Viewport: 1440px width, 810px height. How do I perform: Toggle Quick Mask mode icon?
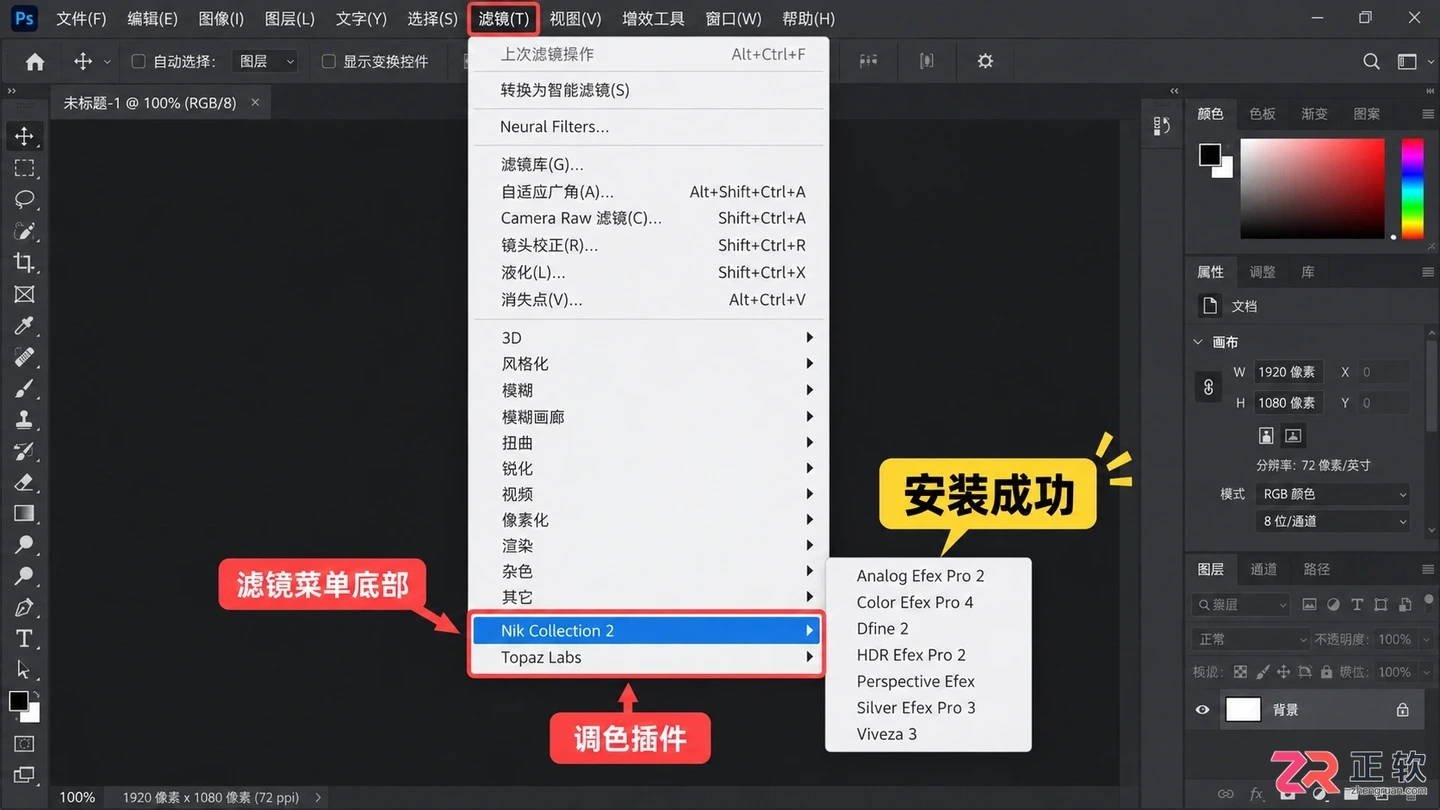pyautogui.click(x=24, y=743)
